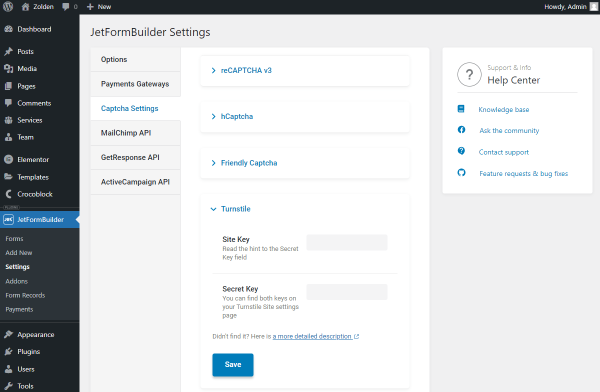
Task: Focus the Secret Key input field
Action: 347,292
